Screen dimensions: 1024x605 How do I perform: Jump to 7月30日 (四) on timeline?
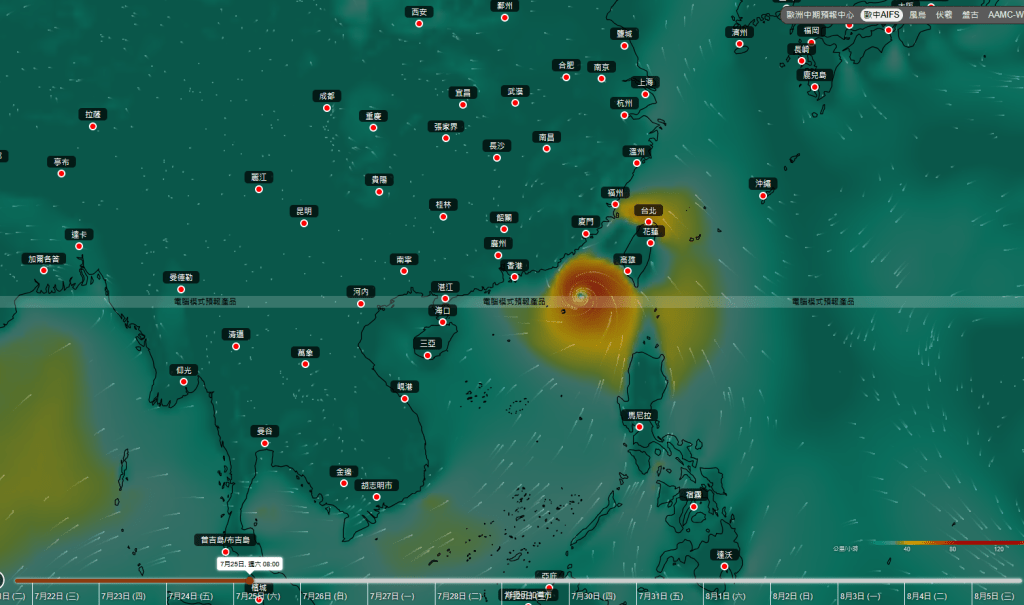pos(593,596)
